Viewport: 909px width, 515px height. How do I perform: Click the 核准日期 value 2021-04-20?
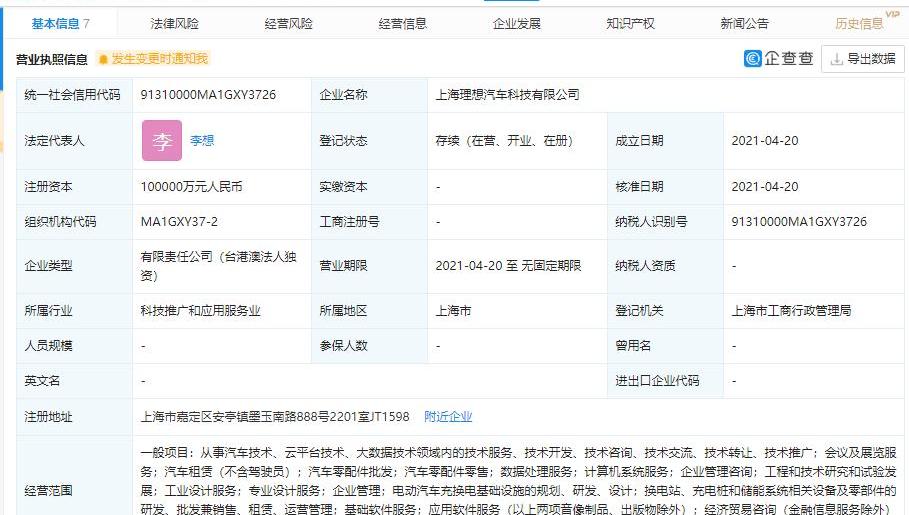765,187
